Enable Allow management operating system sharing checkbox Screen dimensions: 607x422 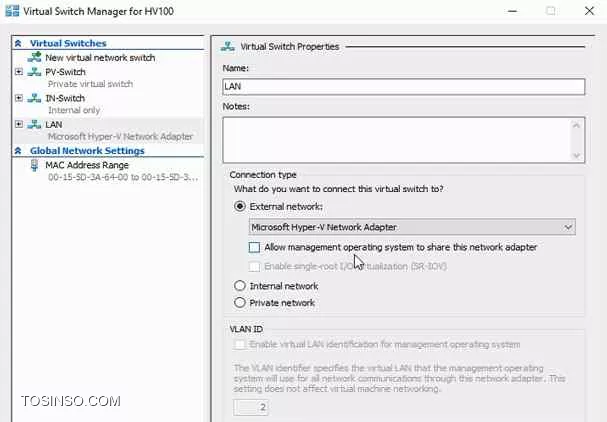pyautogui.click(x=254, y=247)
